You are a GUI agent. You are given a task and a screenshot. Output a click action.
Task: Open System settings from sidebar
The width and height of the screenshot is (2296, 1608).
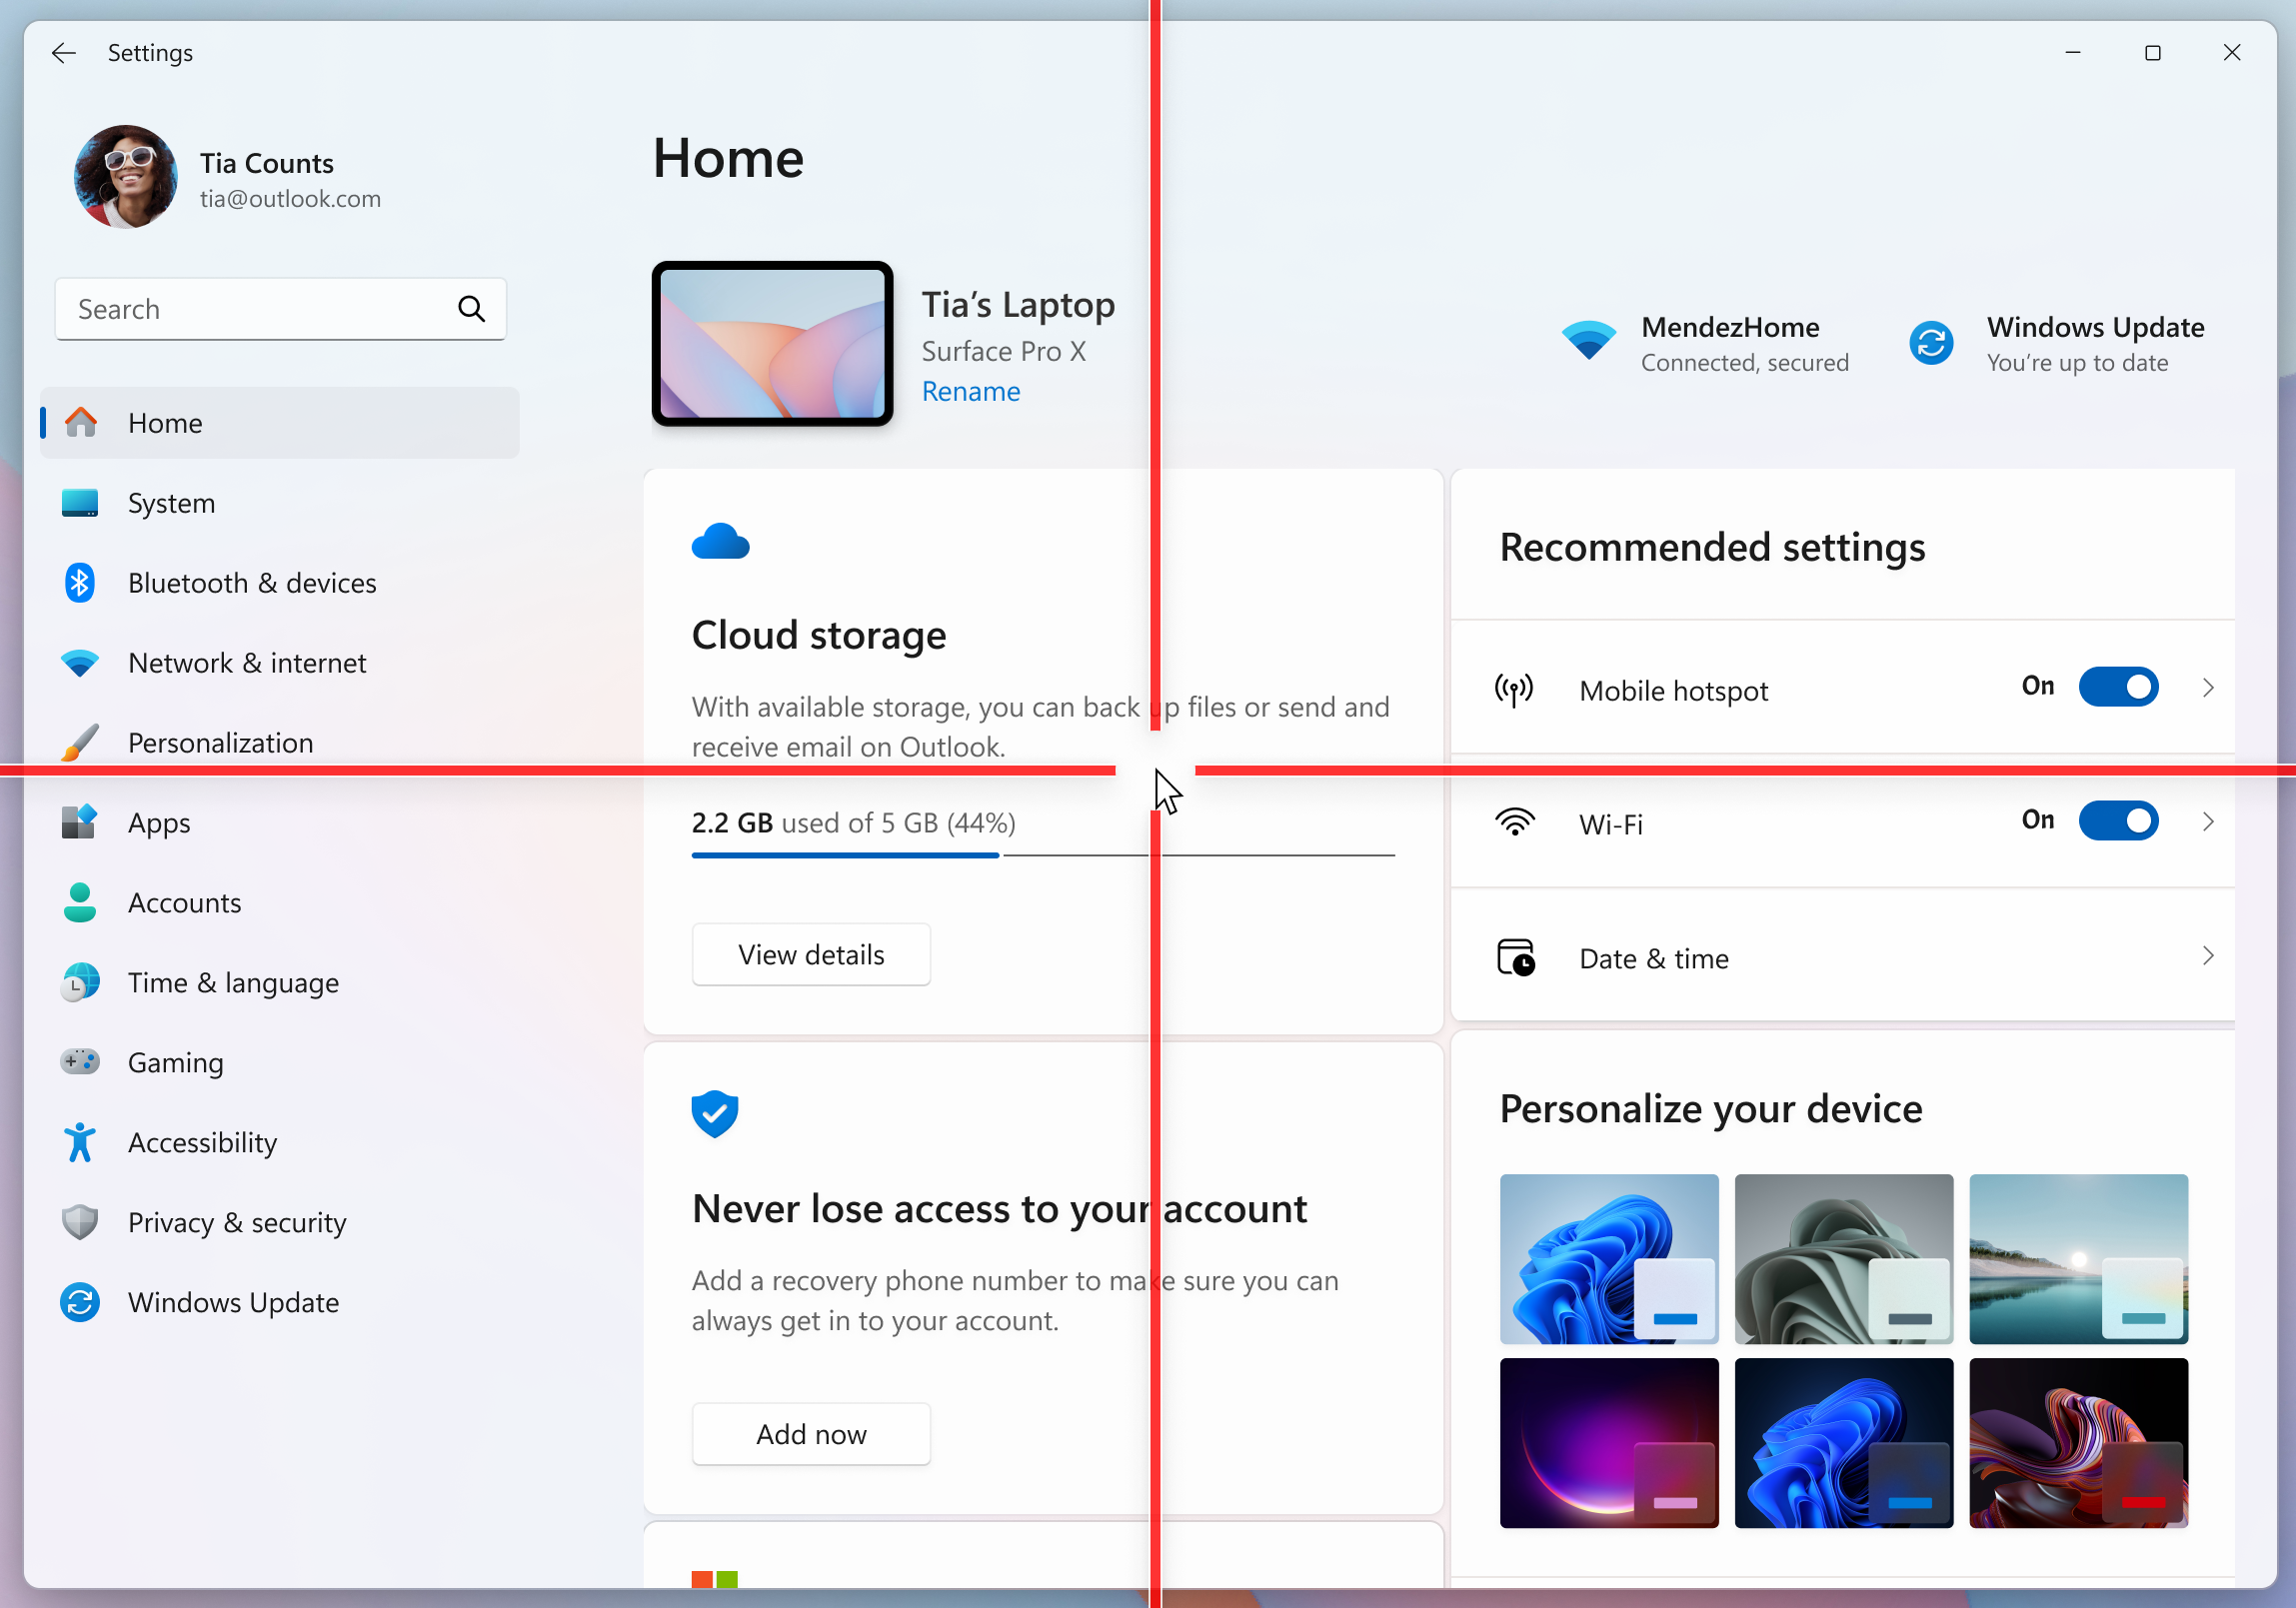point(171,503)
